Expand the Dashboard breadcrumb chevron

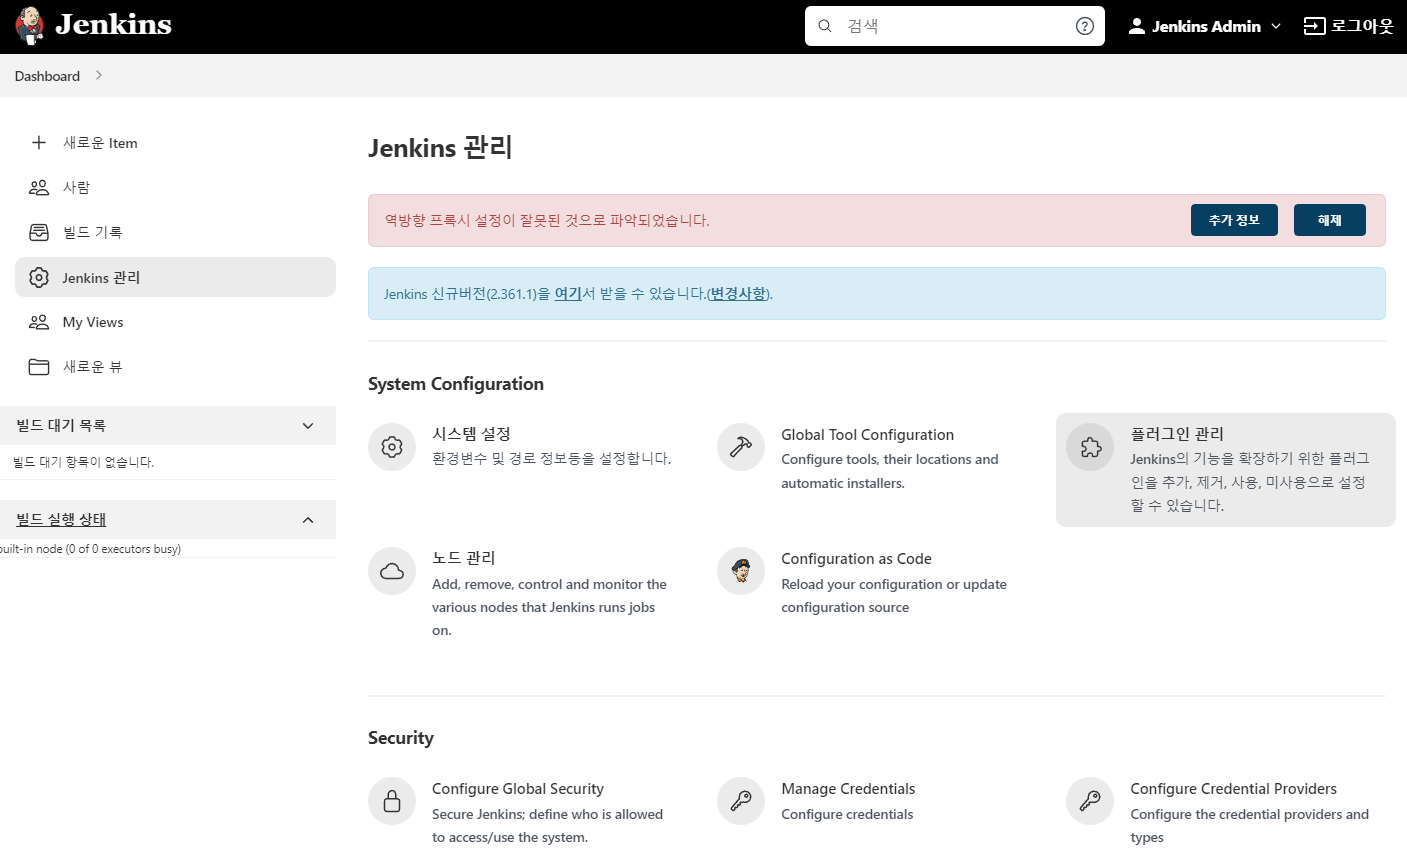(x=98, y=75)
